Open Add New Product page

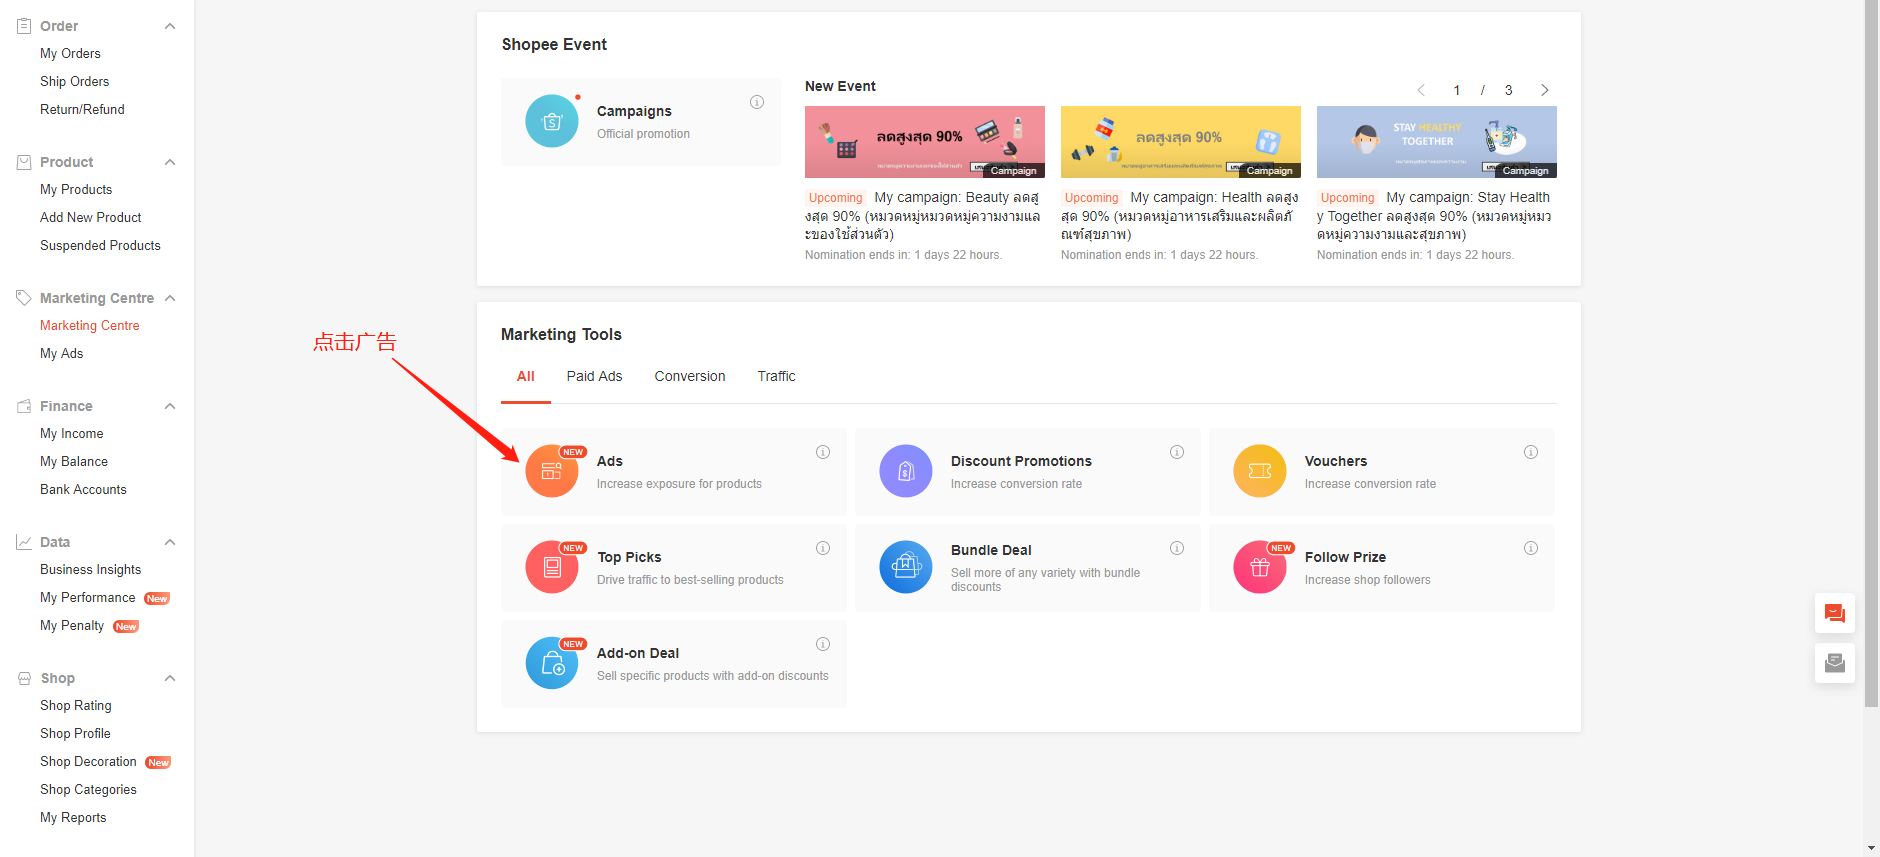[91, 218]
